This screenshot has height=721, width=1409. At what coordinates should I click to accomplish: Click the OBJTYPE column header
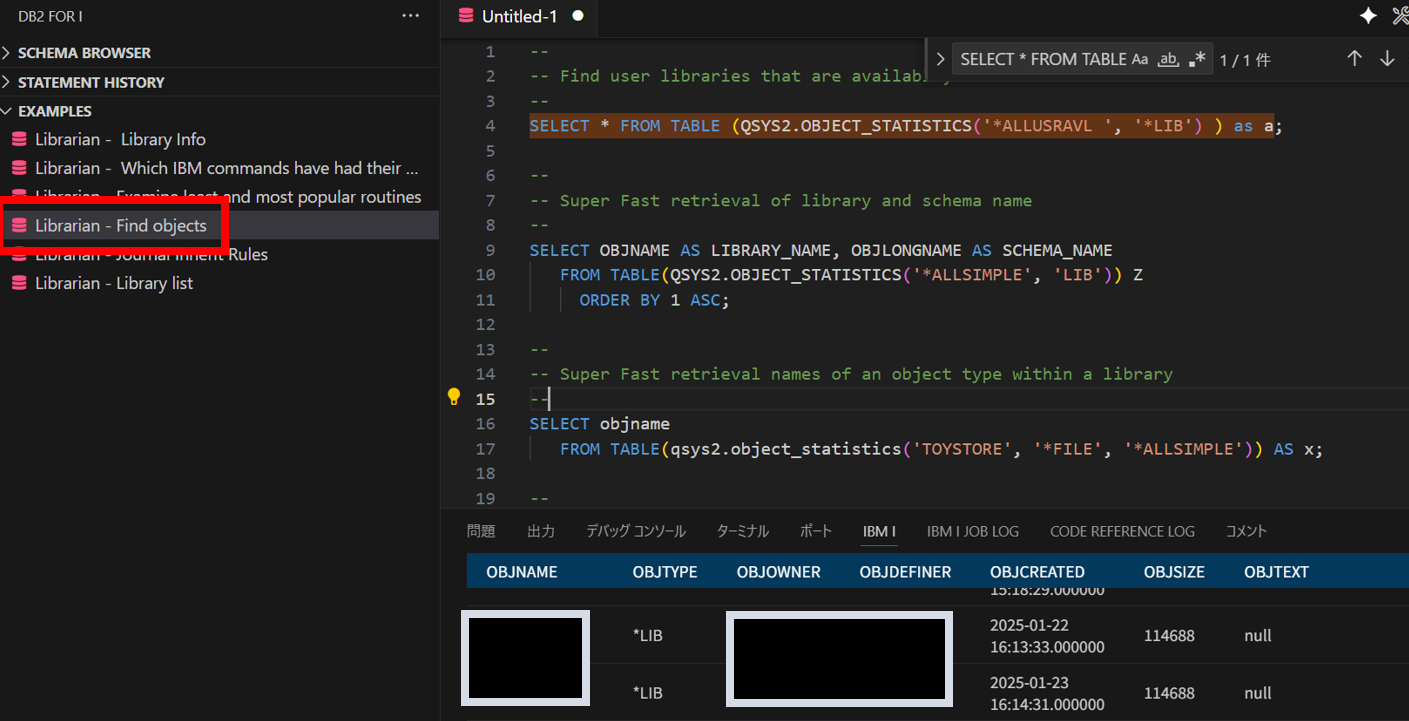(x=665, y=572)
